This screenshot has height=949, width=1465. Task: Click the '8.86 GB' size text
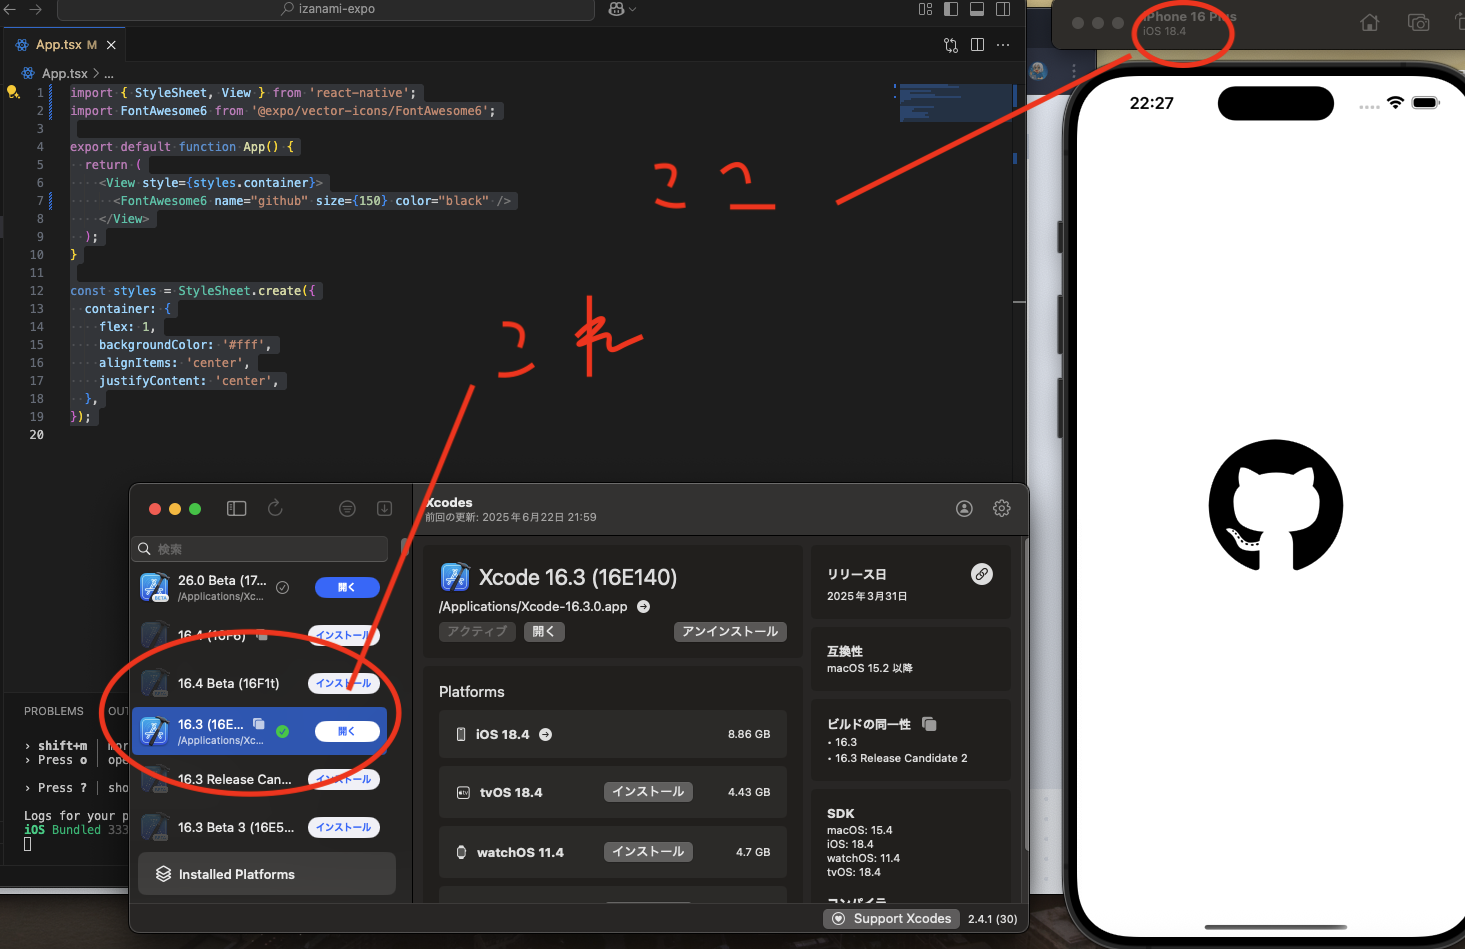point(749,734)
